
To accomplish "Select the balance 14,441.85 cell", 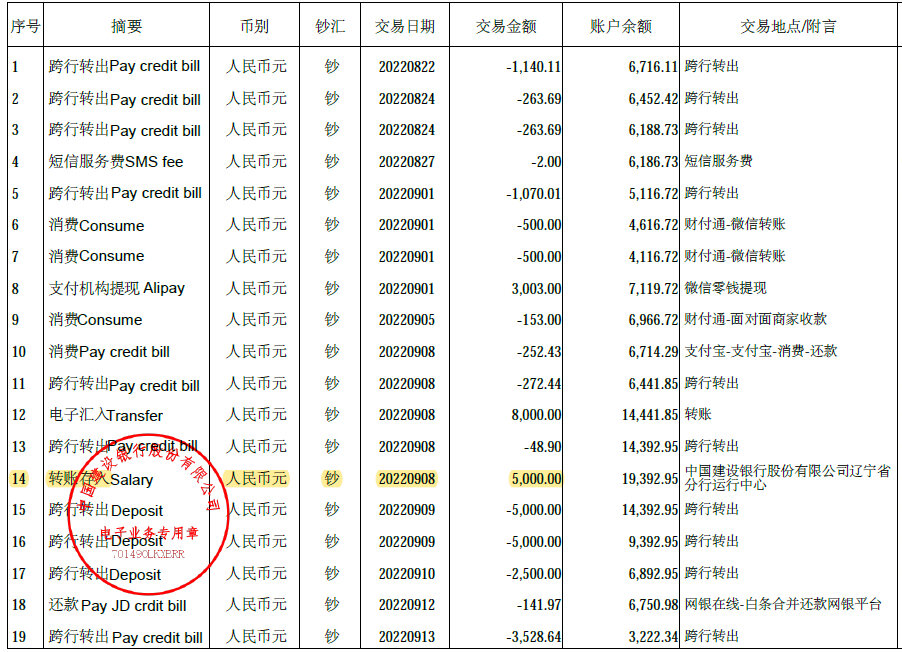I will pos(650,415).
